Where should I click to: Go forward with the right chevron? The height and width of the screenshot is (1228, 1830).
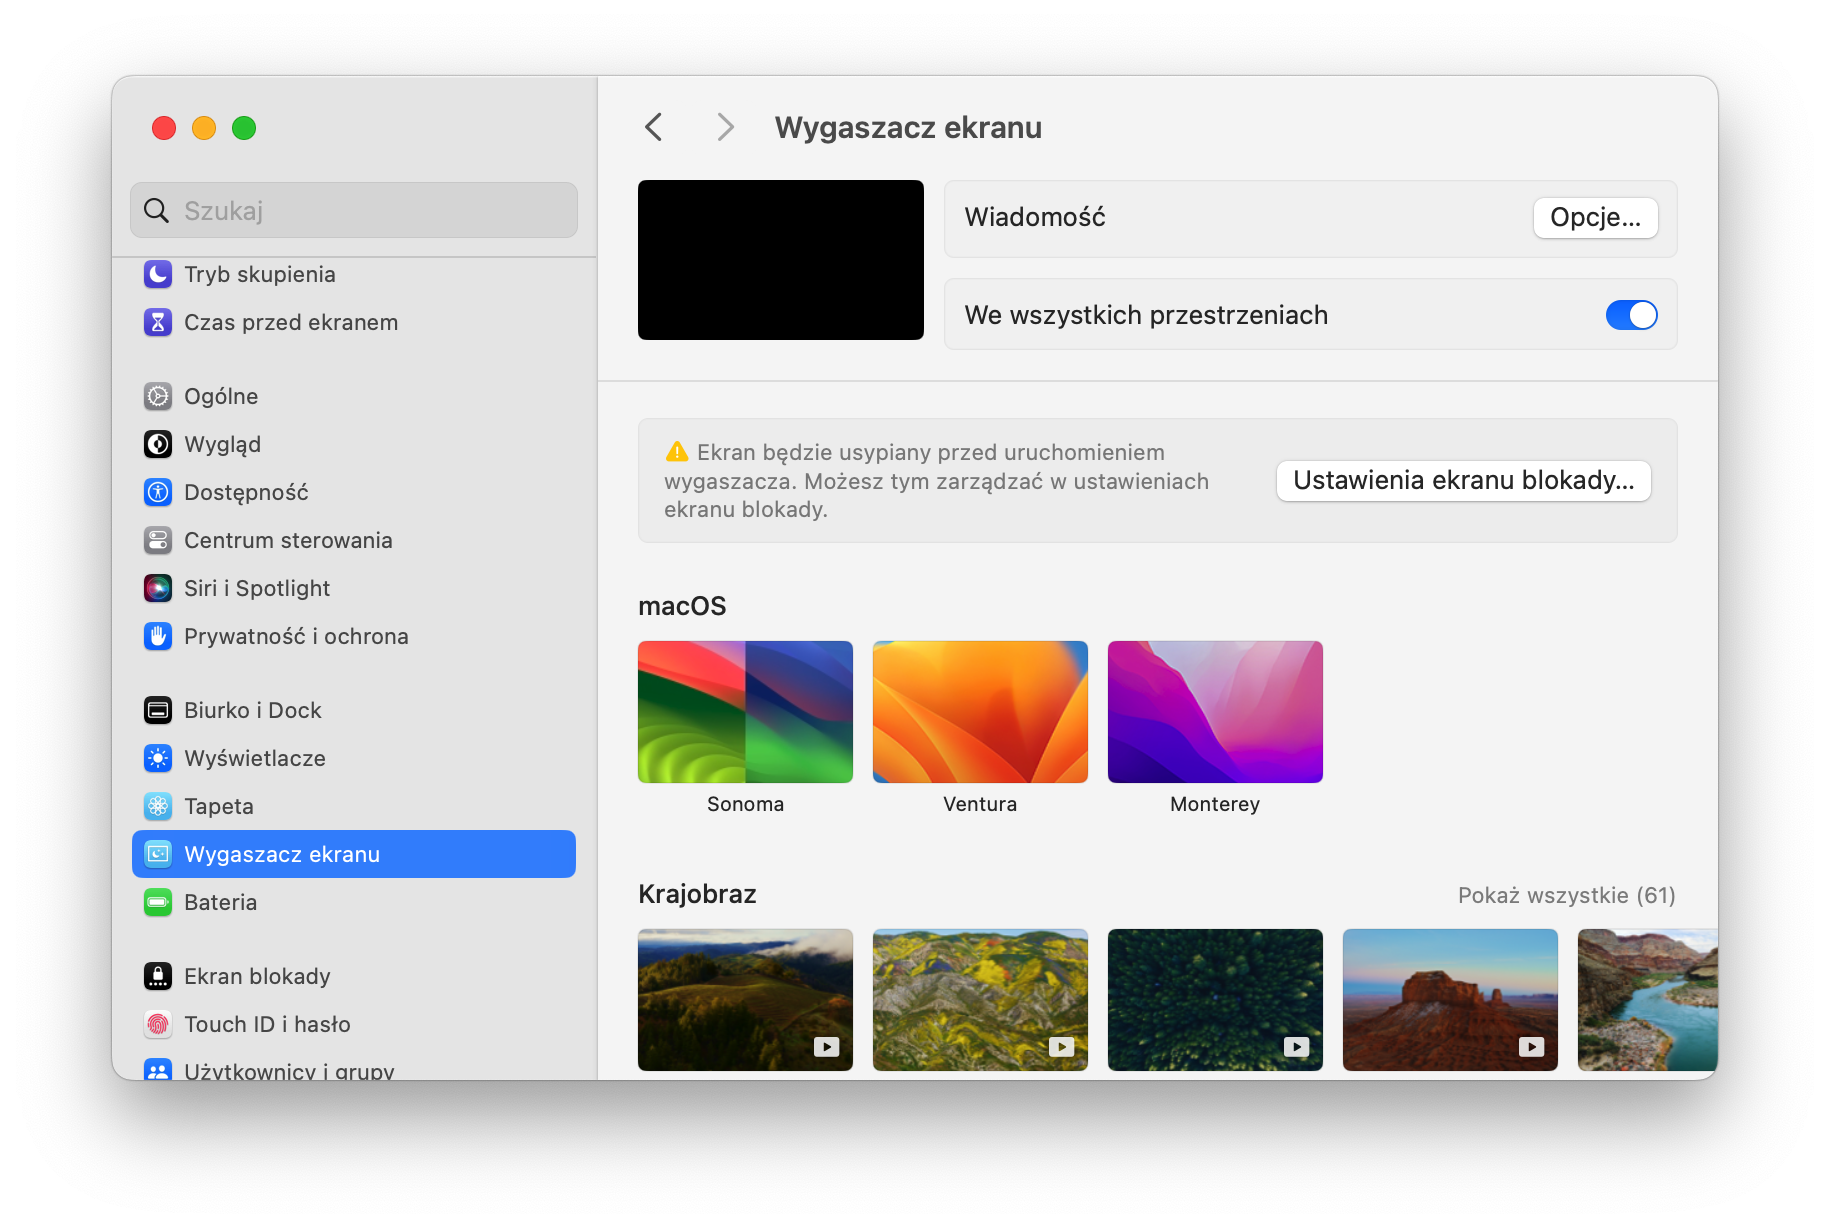(x=725, y=127)
